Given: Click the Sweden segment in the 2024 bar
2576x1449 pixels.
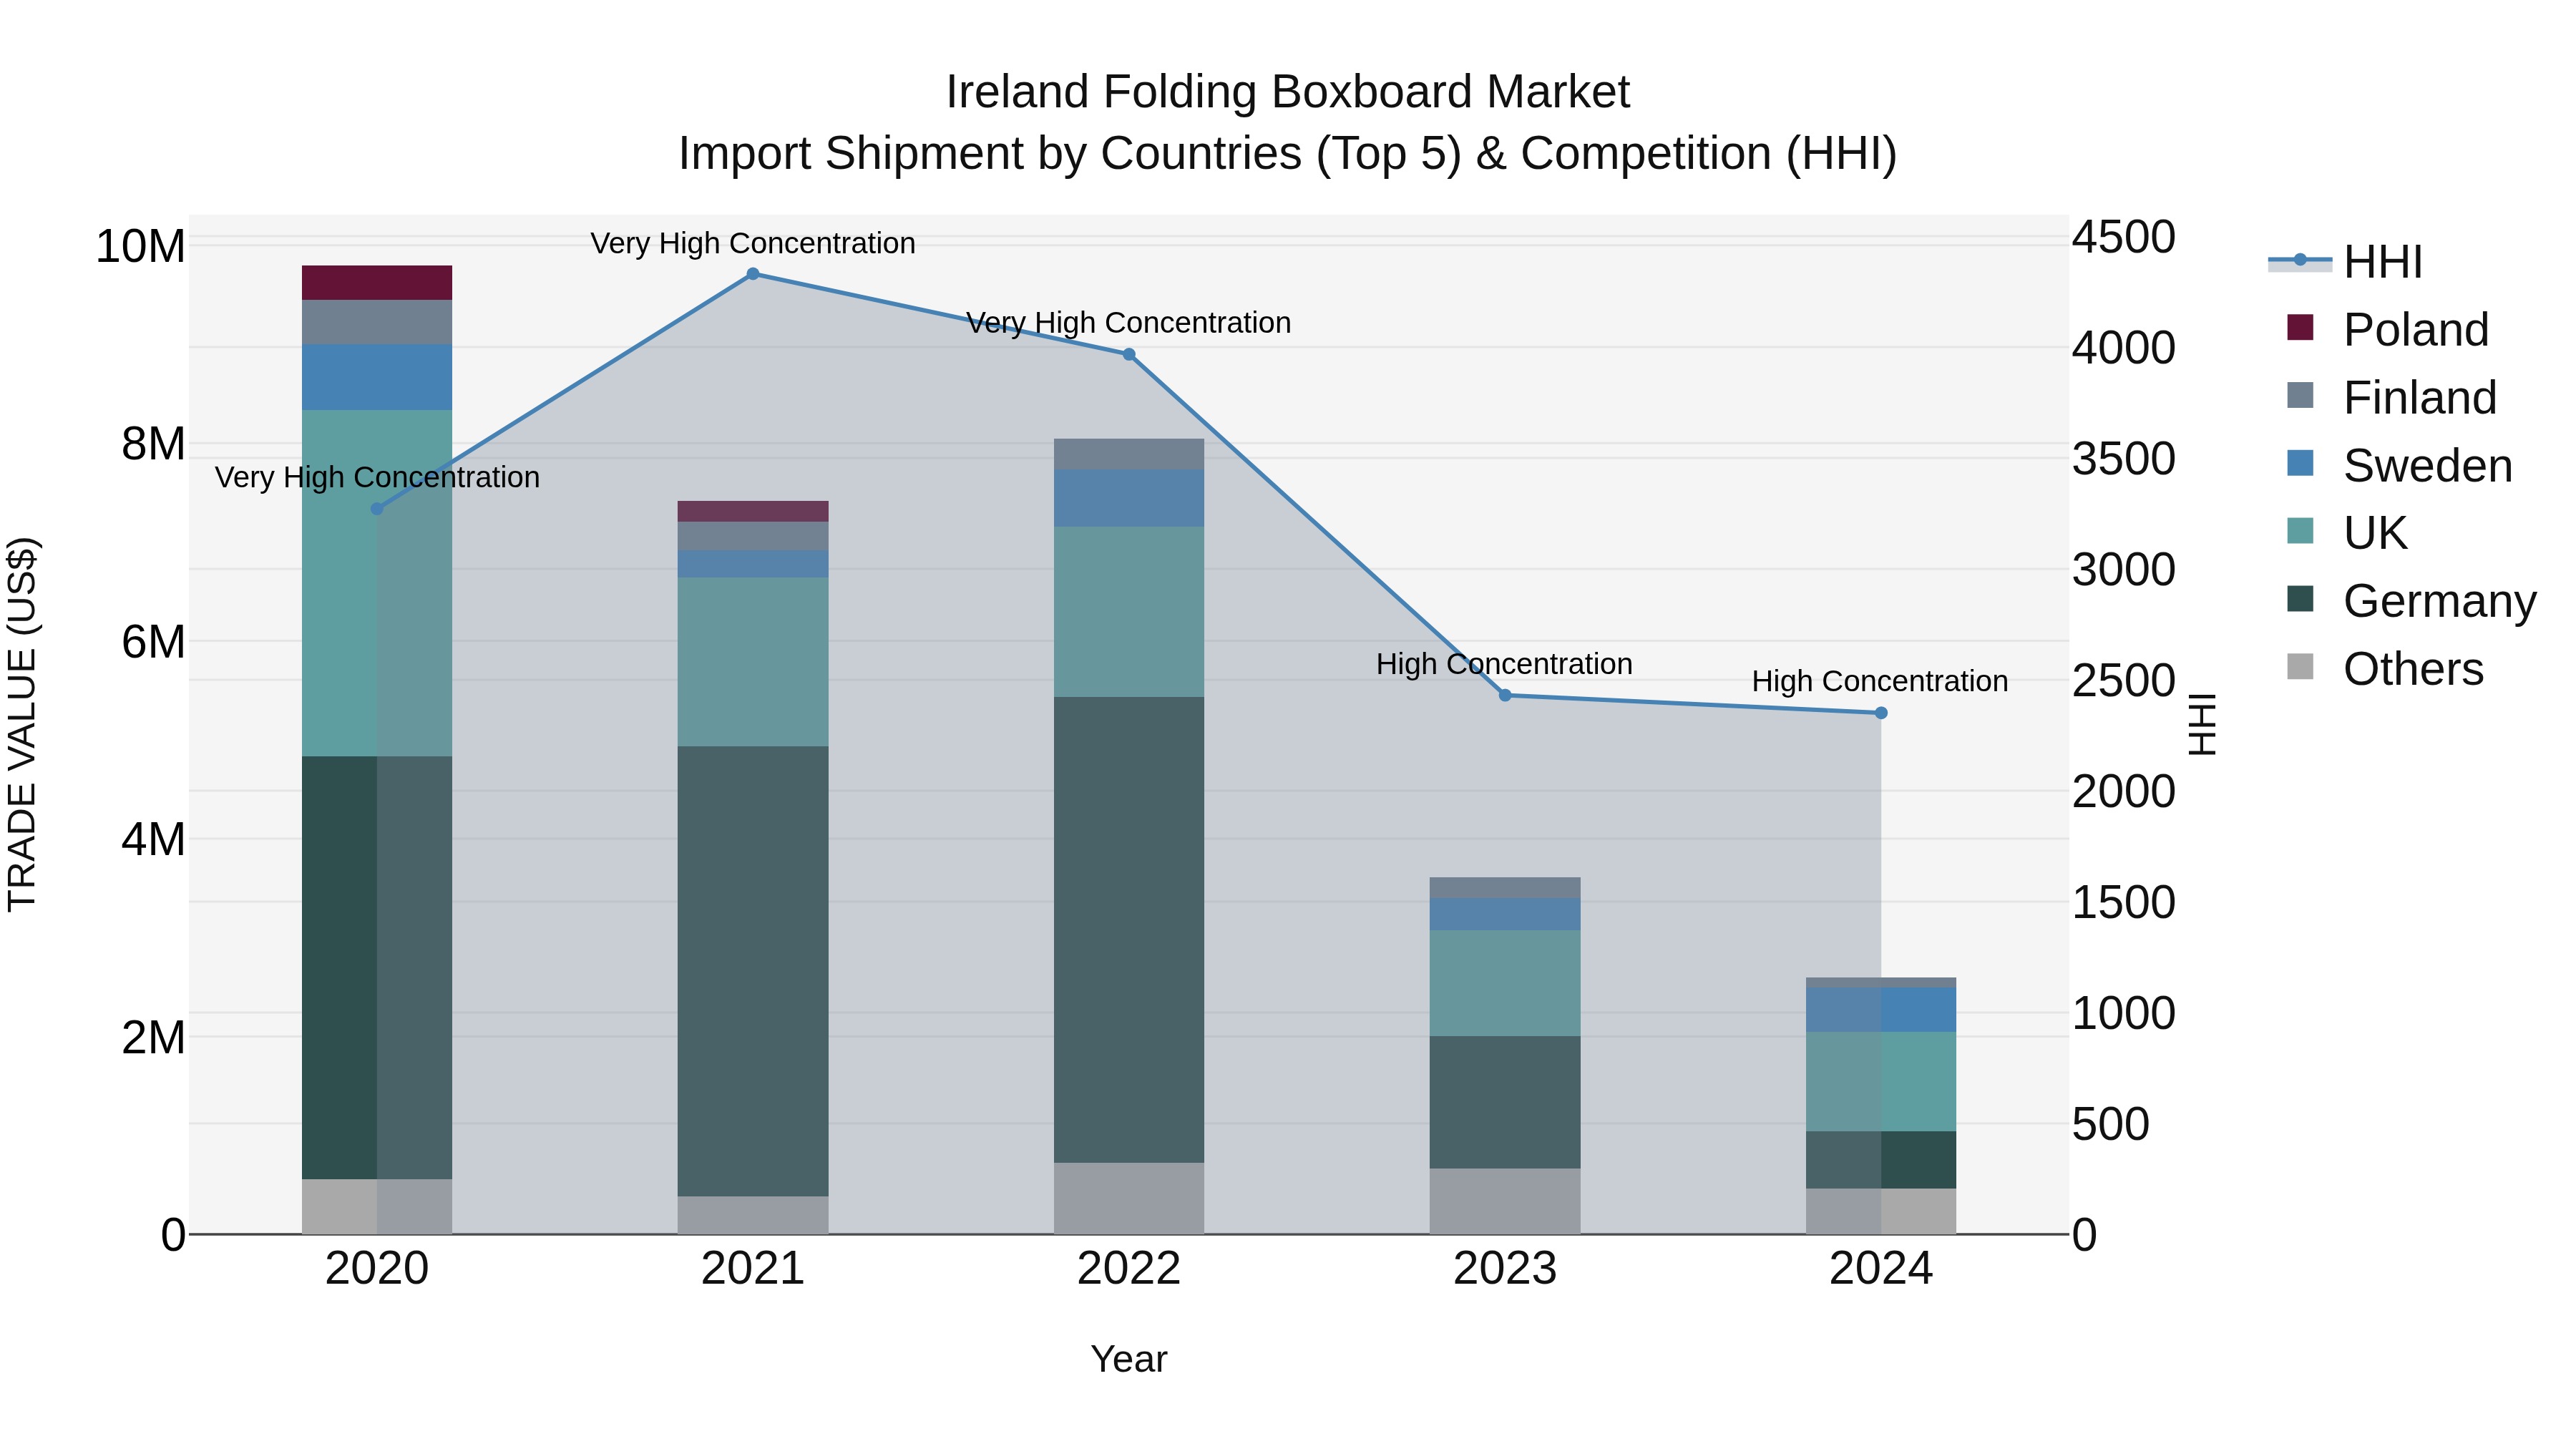Looking at the screenshot, I should tap(1881, 1010).
